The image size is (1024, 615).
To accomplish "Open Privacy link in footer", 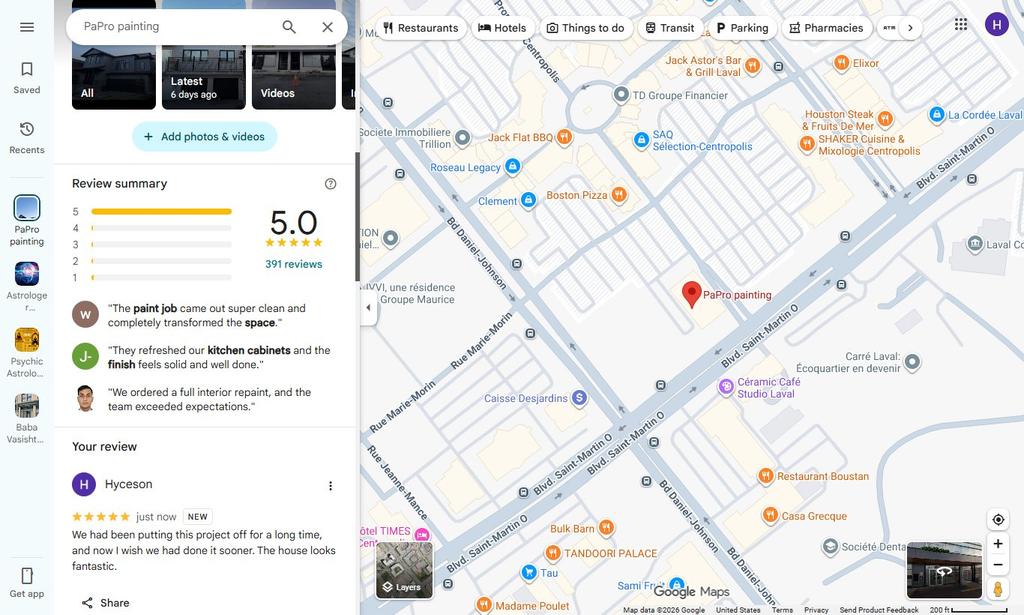I will coord(816,610).
